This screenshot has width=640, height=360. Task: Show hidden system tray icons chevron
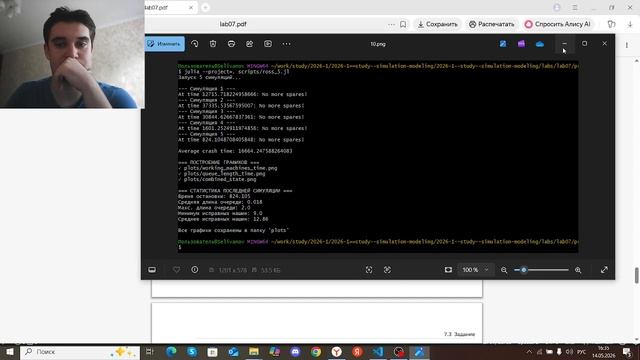pos(529,351)
